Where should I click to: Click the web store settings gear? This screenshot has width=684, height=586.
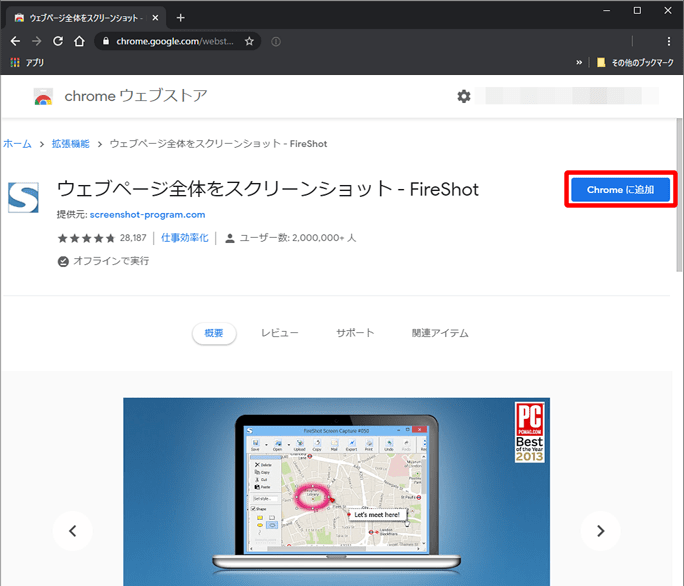coord(464,96)
